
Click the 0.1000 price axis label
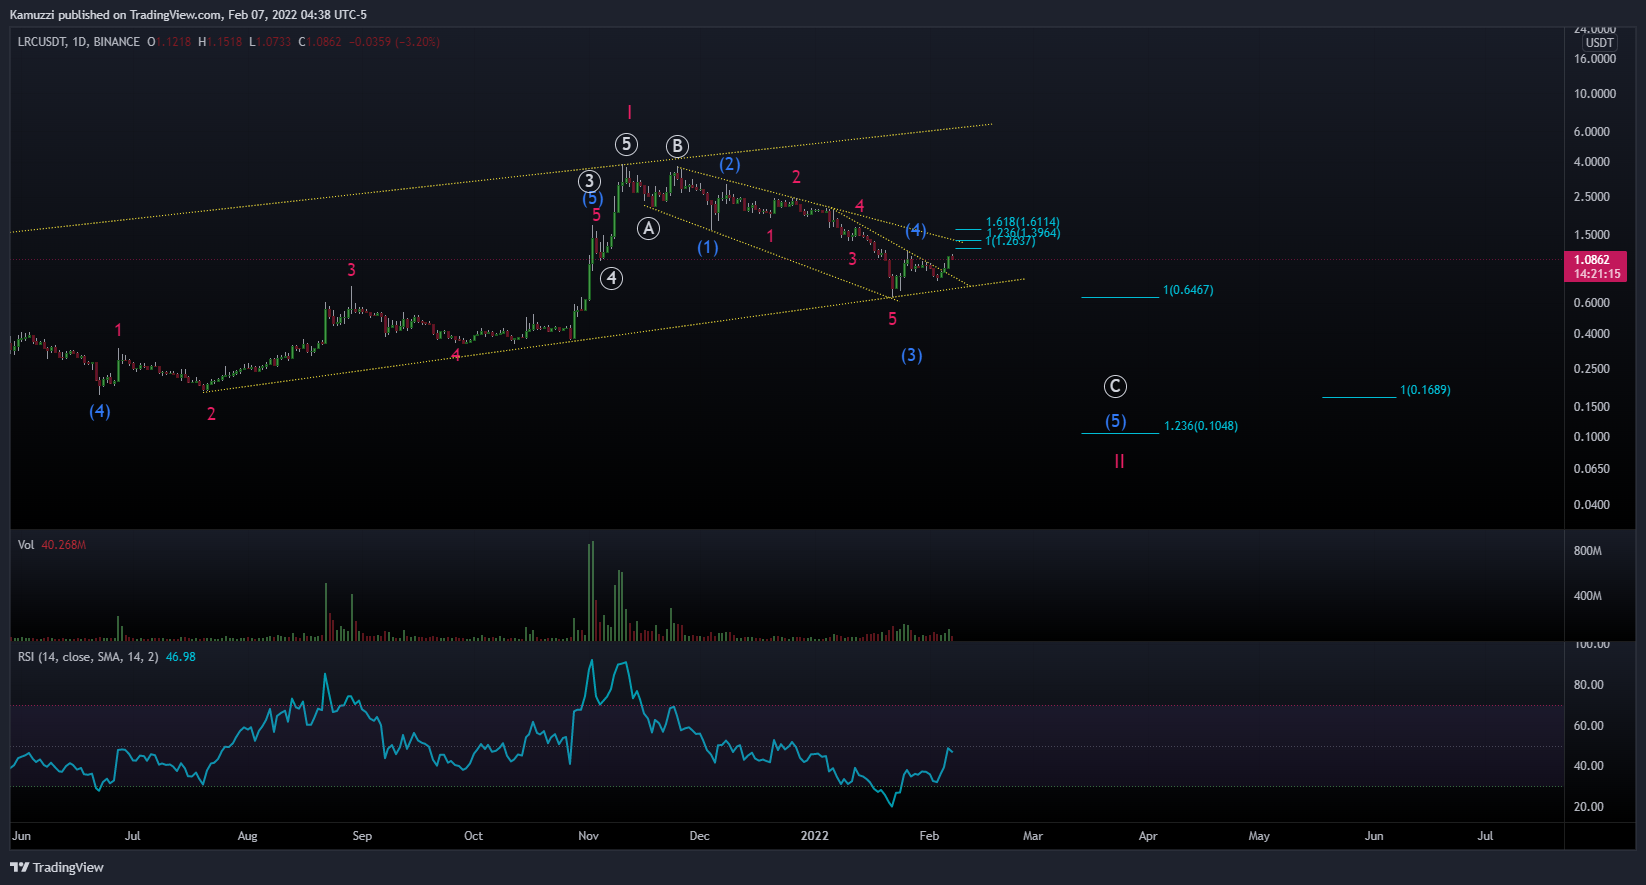pos(1592,437)
